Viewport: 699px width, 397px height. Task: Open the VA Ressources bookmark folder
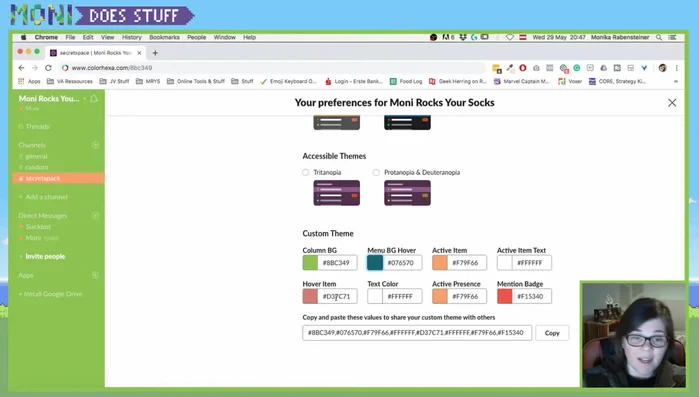(70, 81)
